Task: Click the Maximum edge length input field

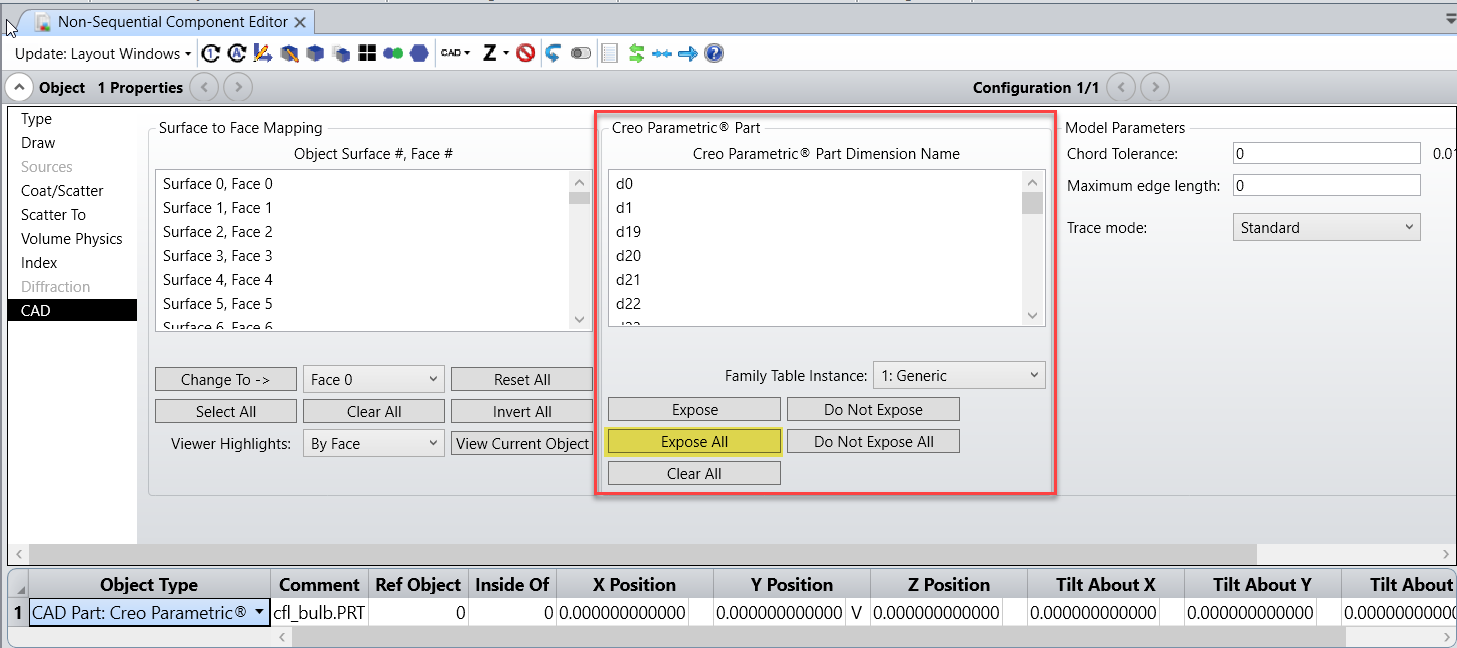Action: [1326, 186]
